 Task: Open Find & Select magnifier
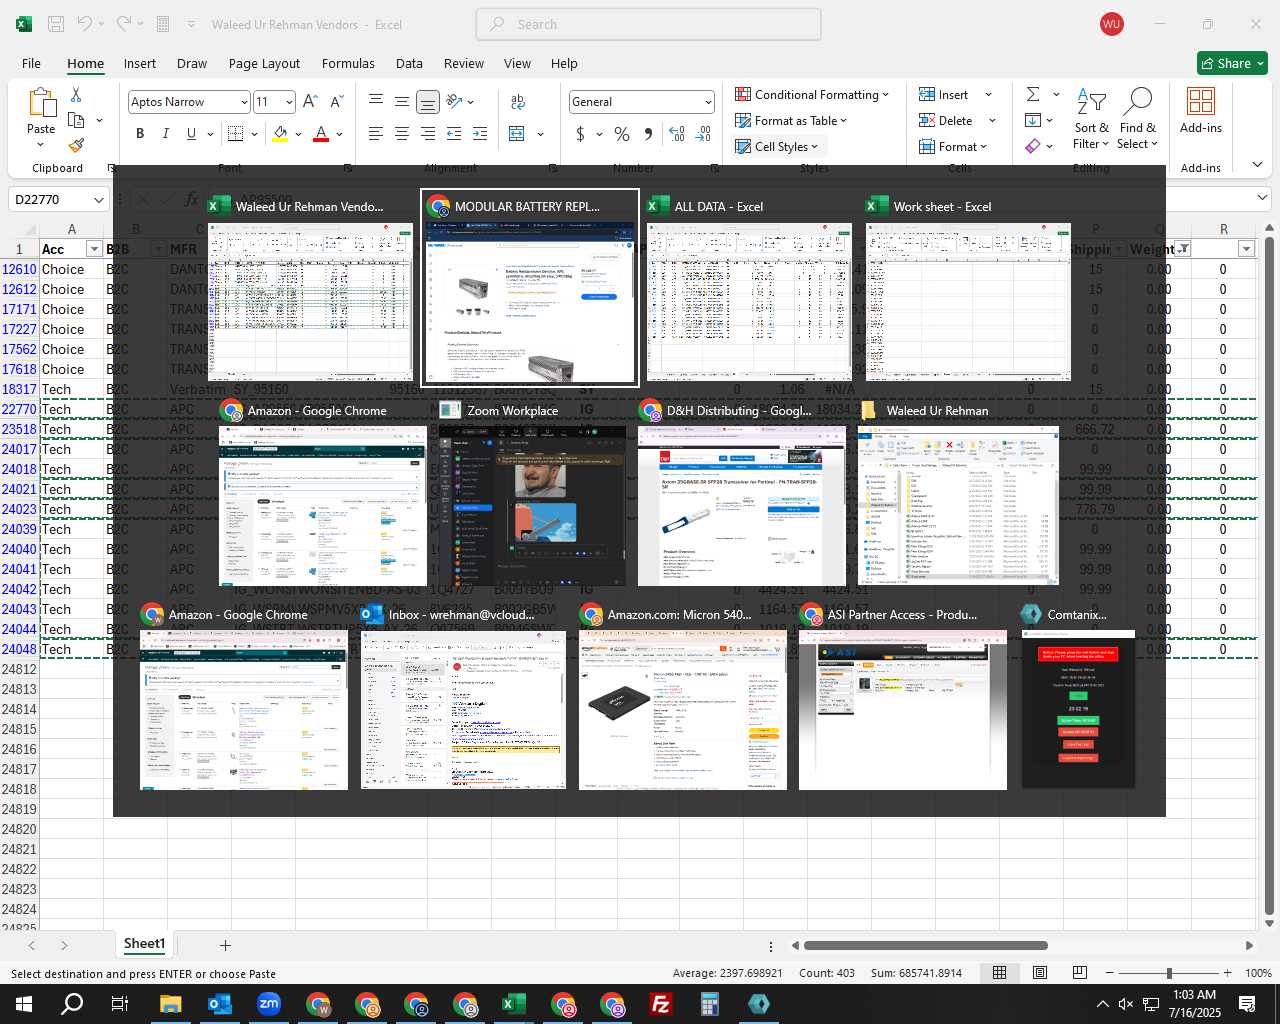click(1138, 119)
